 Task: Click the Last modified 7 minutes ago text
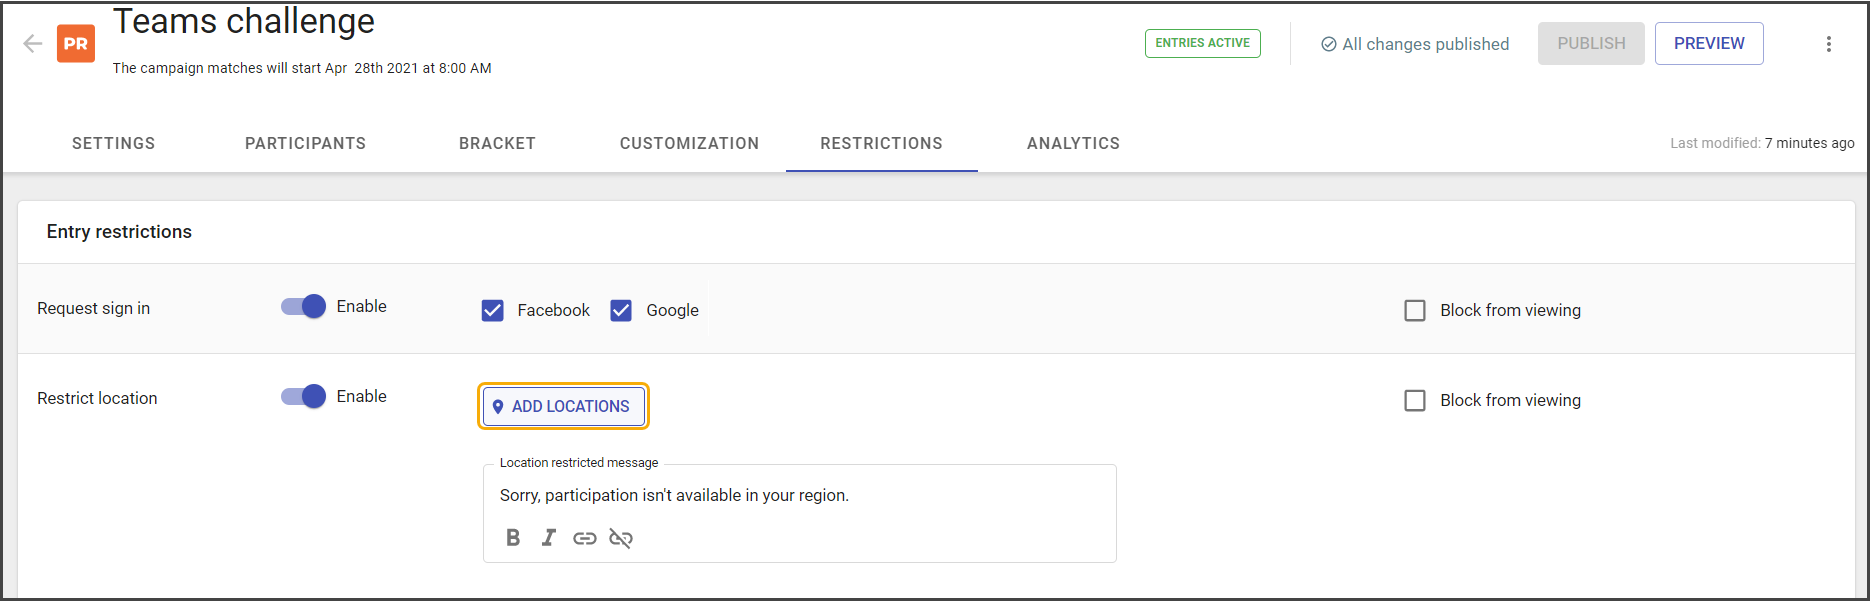tap(1762, 143)
